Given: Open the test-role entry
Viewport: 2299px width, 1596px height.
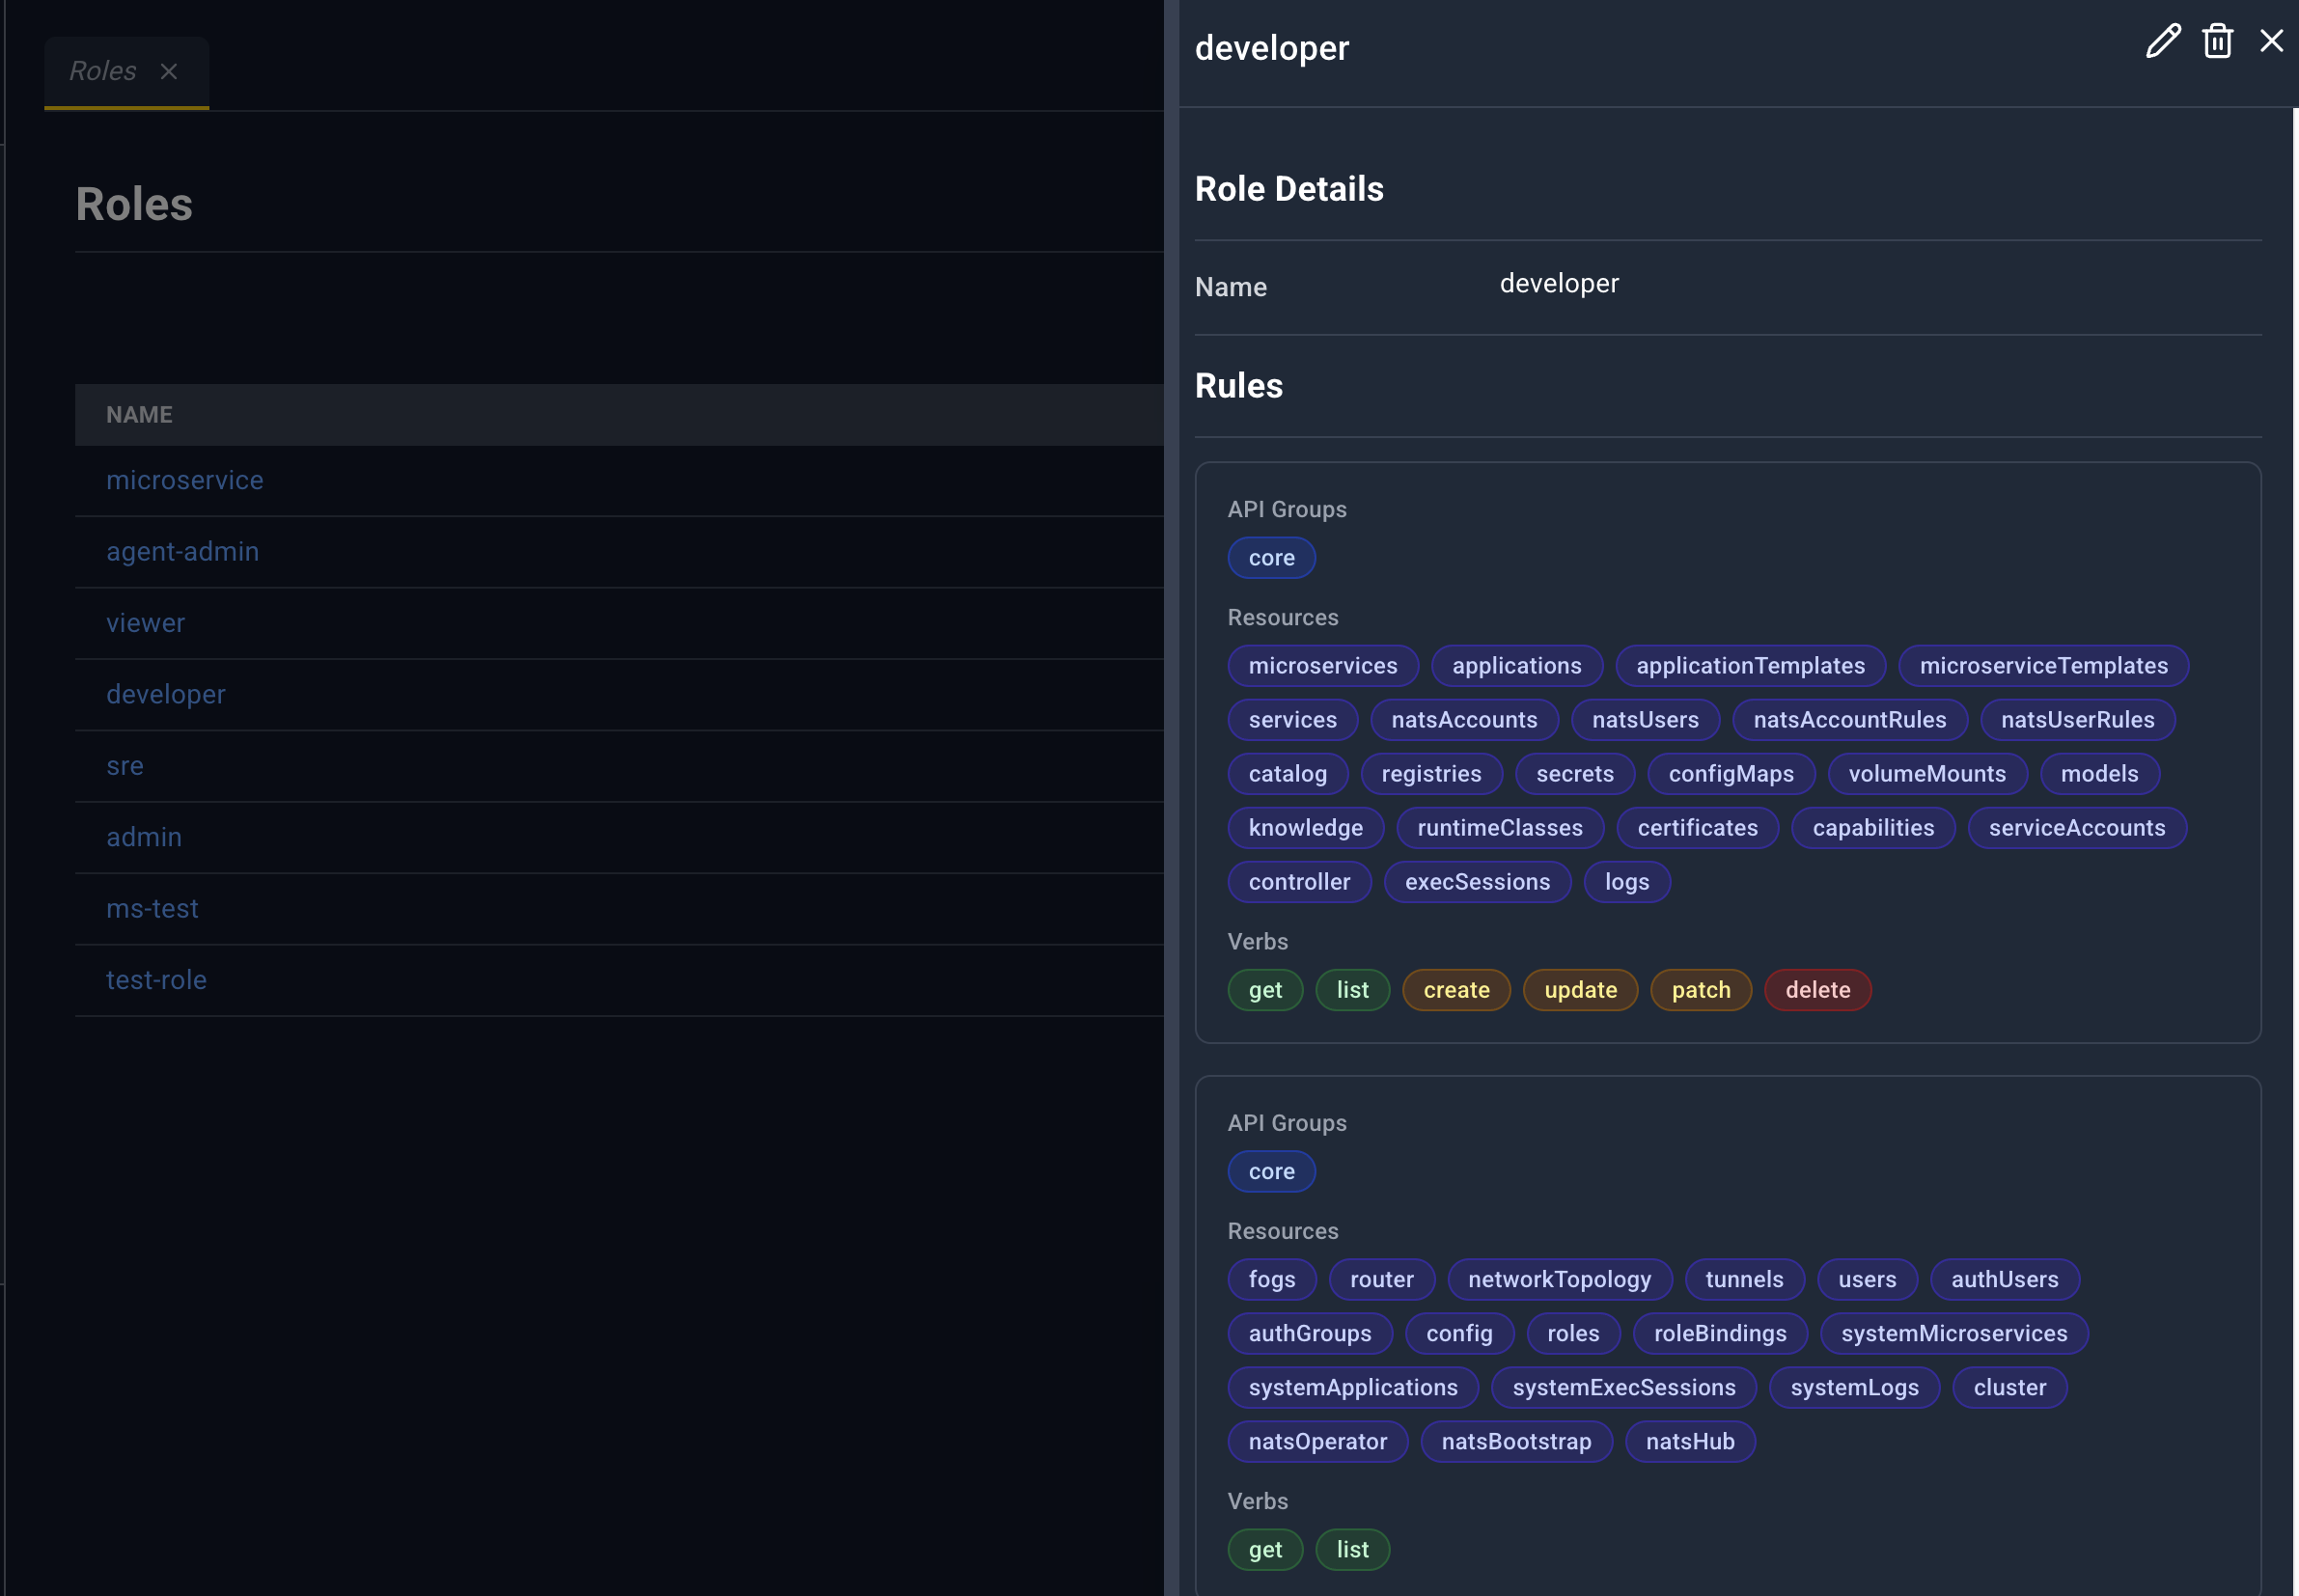Looking at the screenshot, I should 156,979.
